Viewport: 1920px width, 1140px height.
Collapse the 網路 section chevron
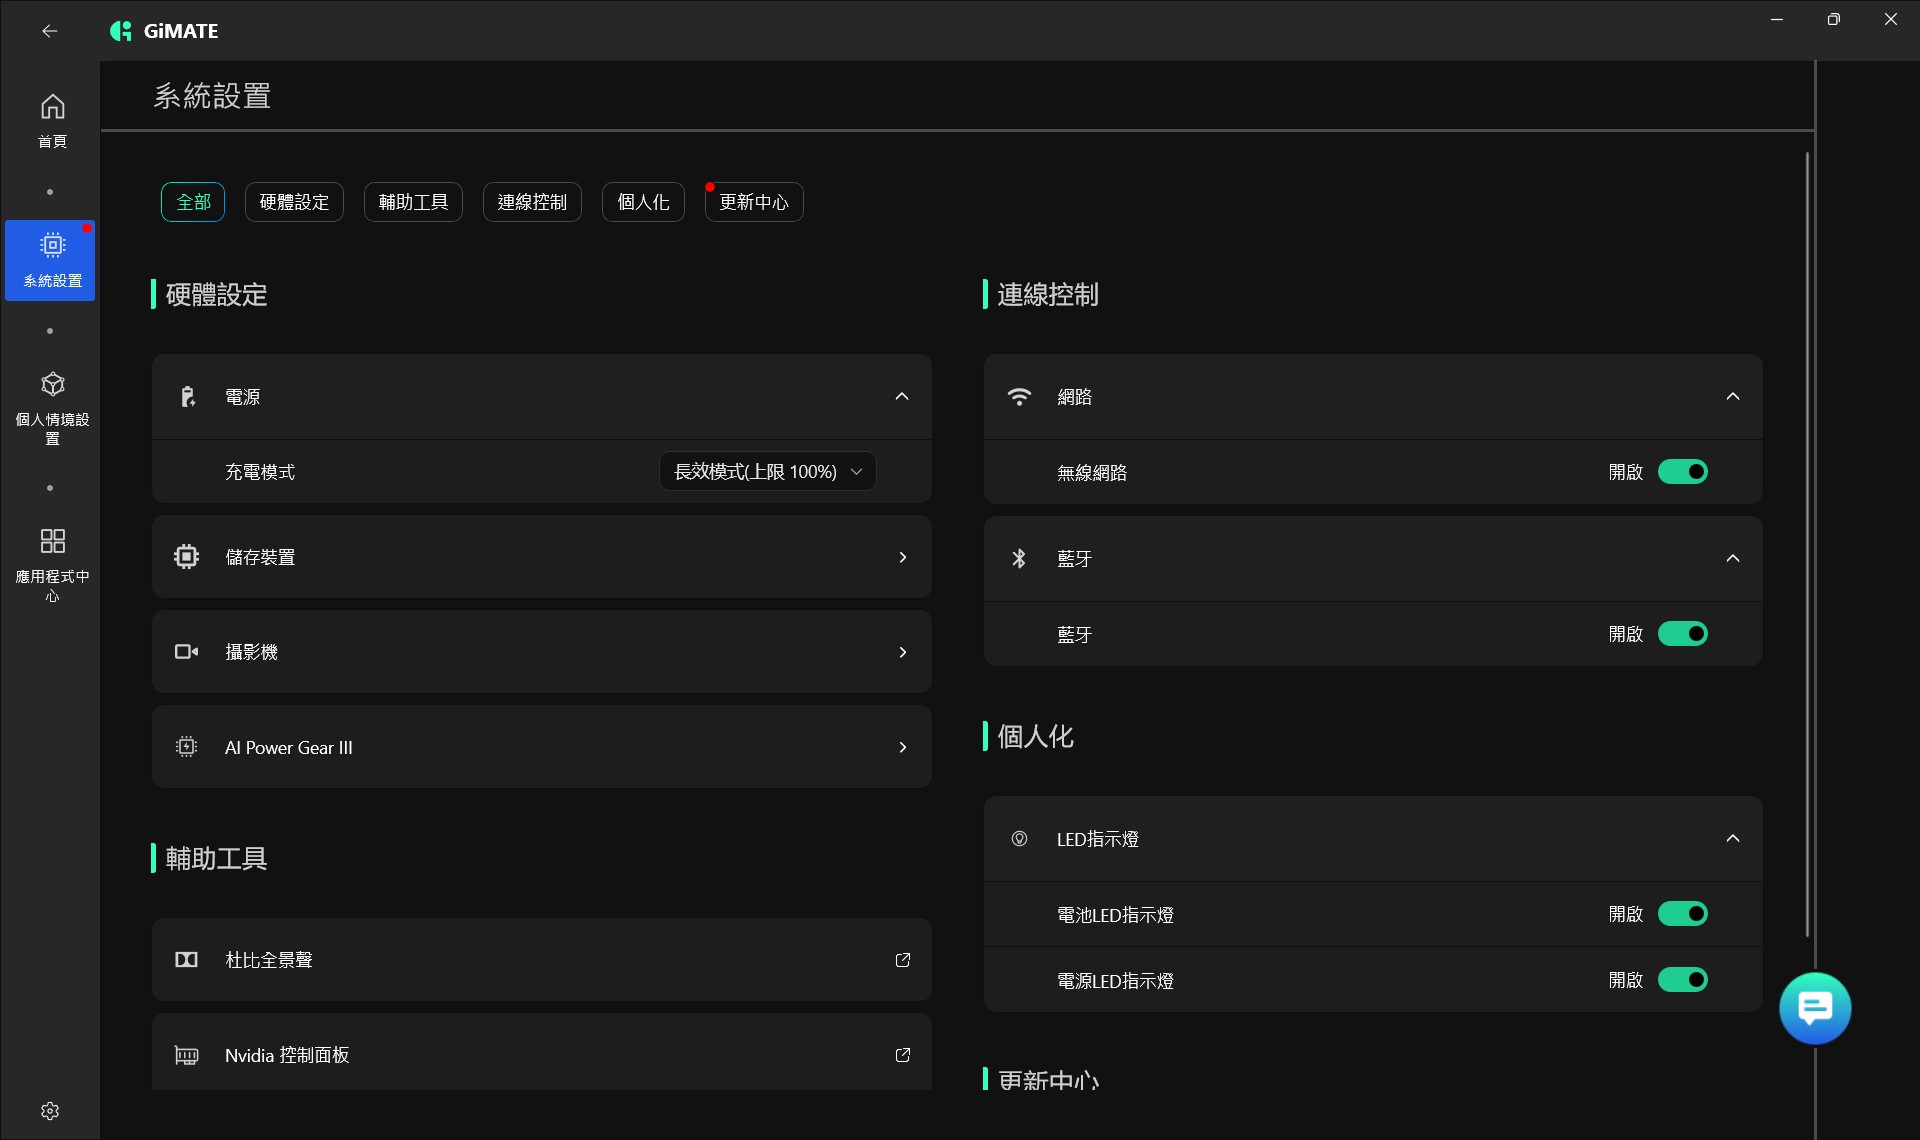pyautogui.click(x=1733, y=397)
